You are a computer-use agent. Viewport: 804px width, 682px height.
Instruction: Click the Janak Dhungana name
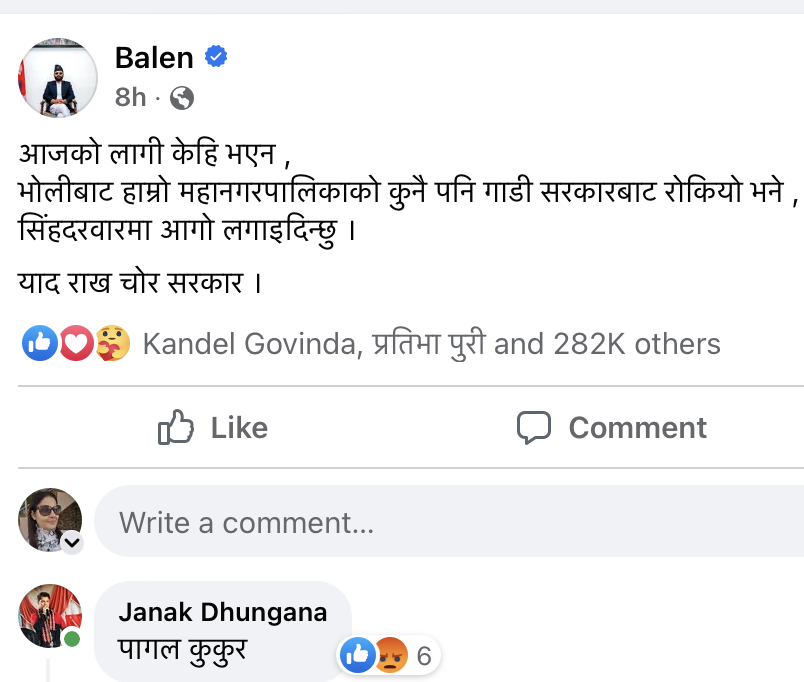click(x=222, y=612)
